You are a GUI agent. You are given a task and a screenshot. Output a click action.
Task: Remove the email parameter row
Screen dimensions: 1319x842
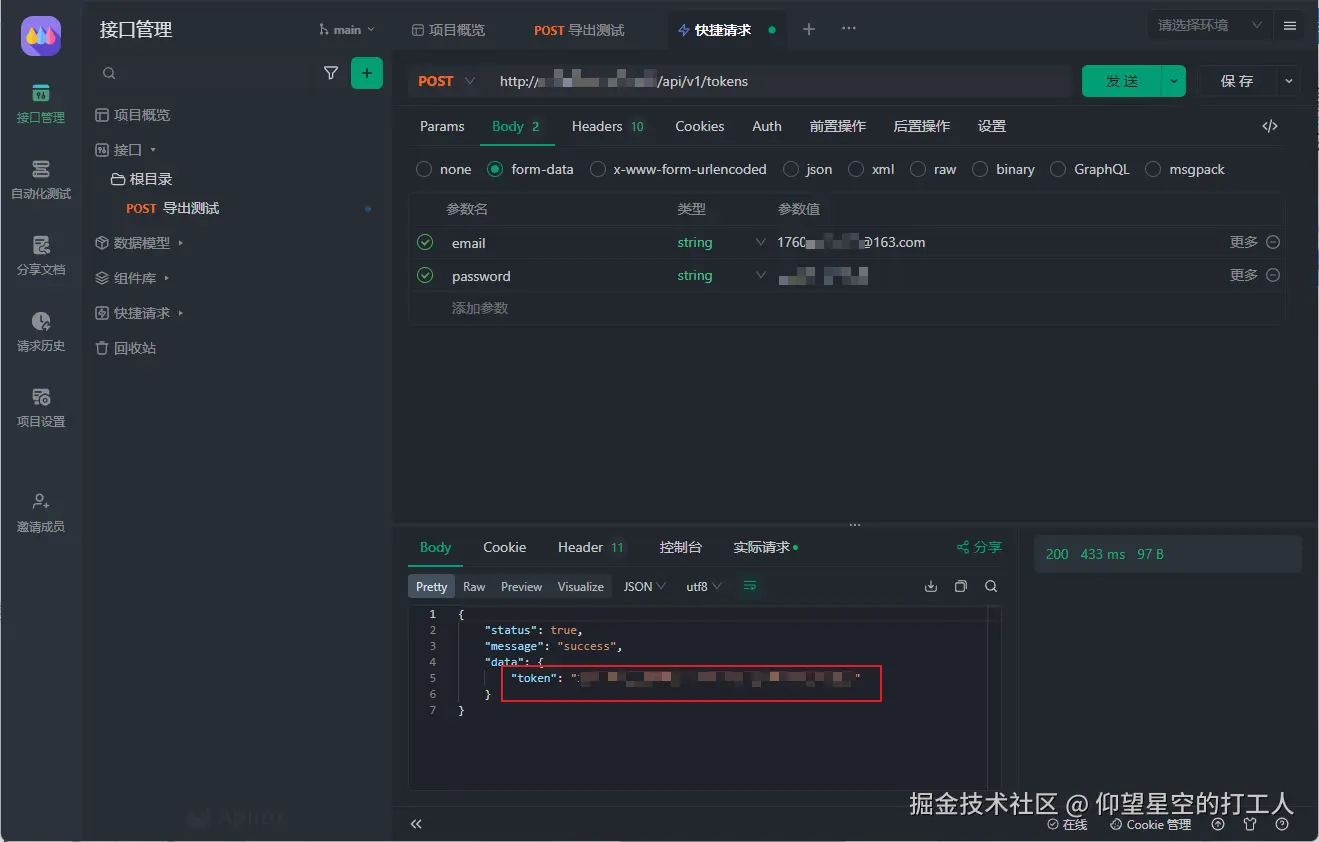point(1273,242)
